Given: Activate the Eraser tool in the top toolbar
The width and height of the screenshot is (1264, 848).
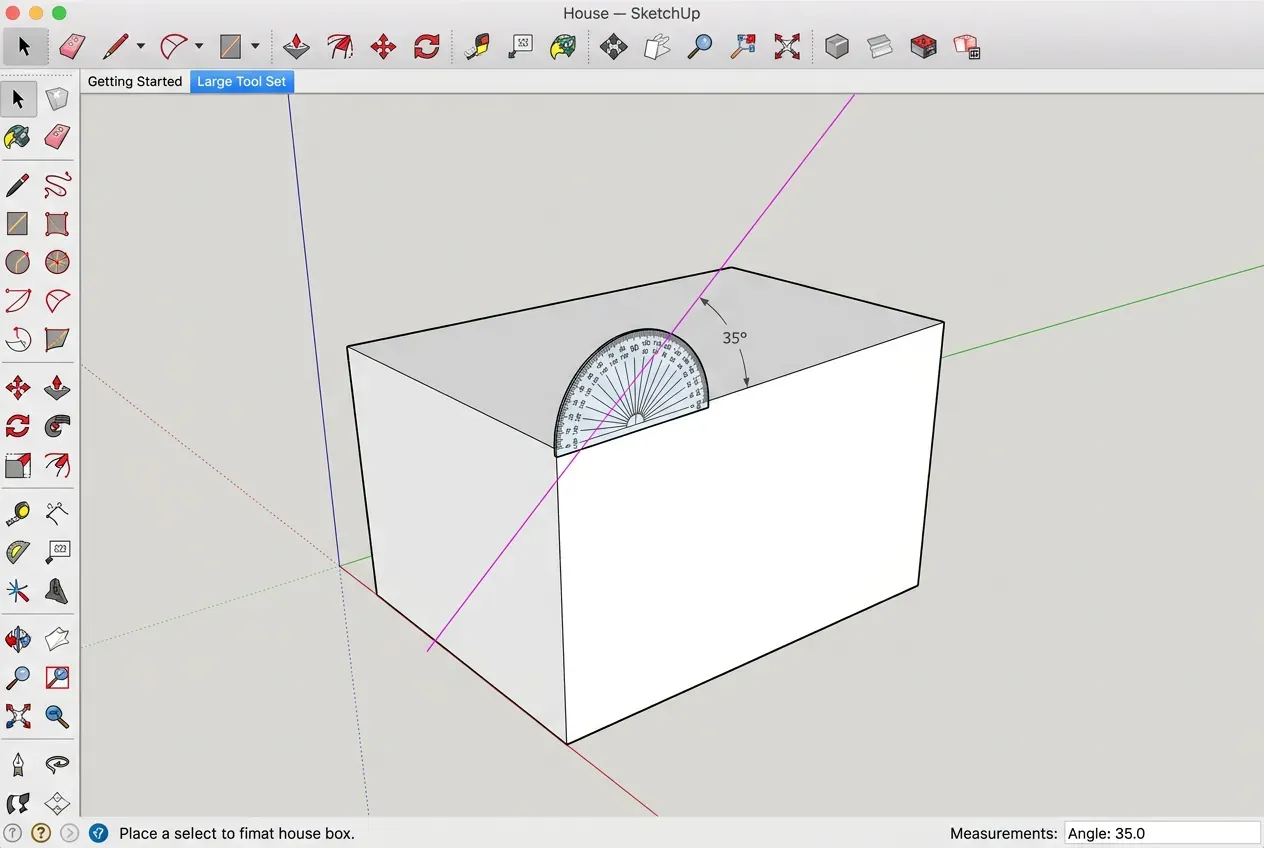Looking at the screenshot, I should [72, 46].
